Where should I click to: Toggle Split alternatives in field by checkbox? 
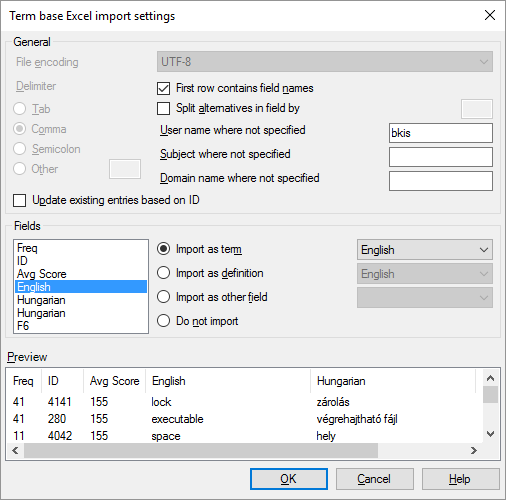tap(163, 108)
